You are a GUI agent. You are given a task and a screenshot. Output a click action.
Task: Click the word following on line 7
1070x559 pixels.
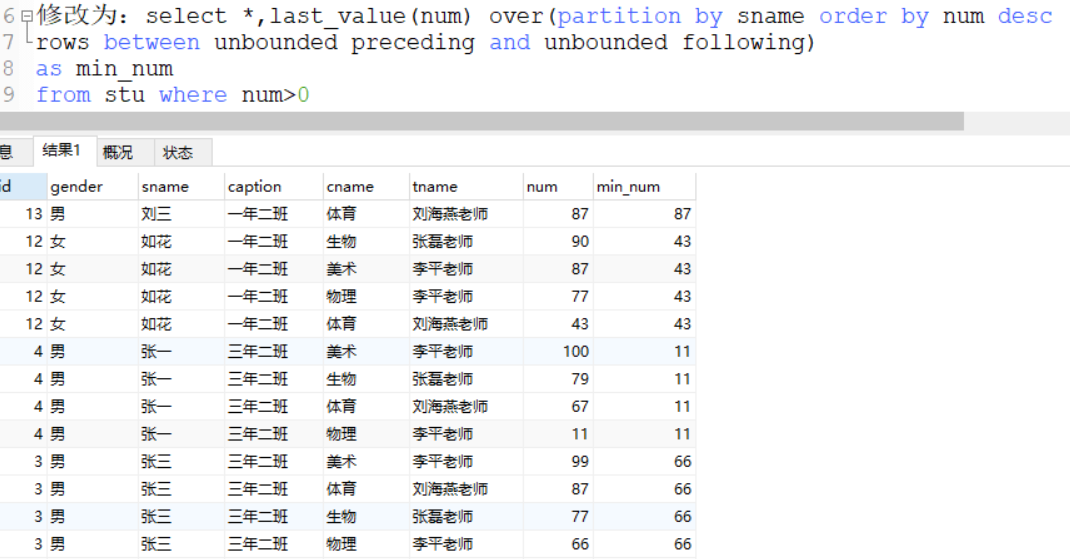pyautogui.click(x=743, y=43)
